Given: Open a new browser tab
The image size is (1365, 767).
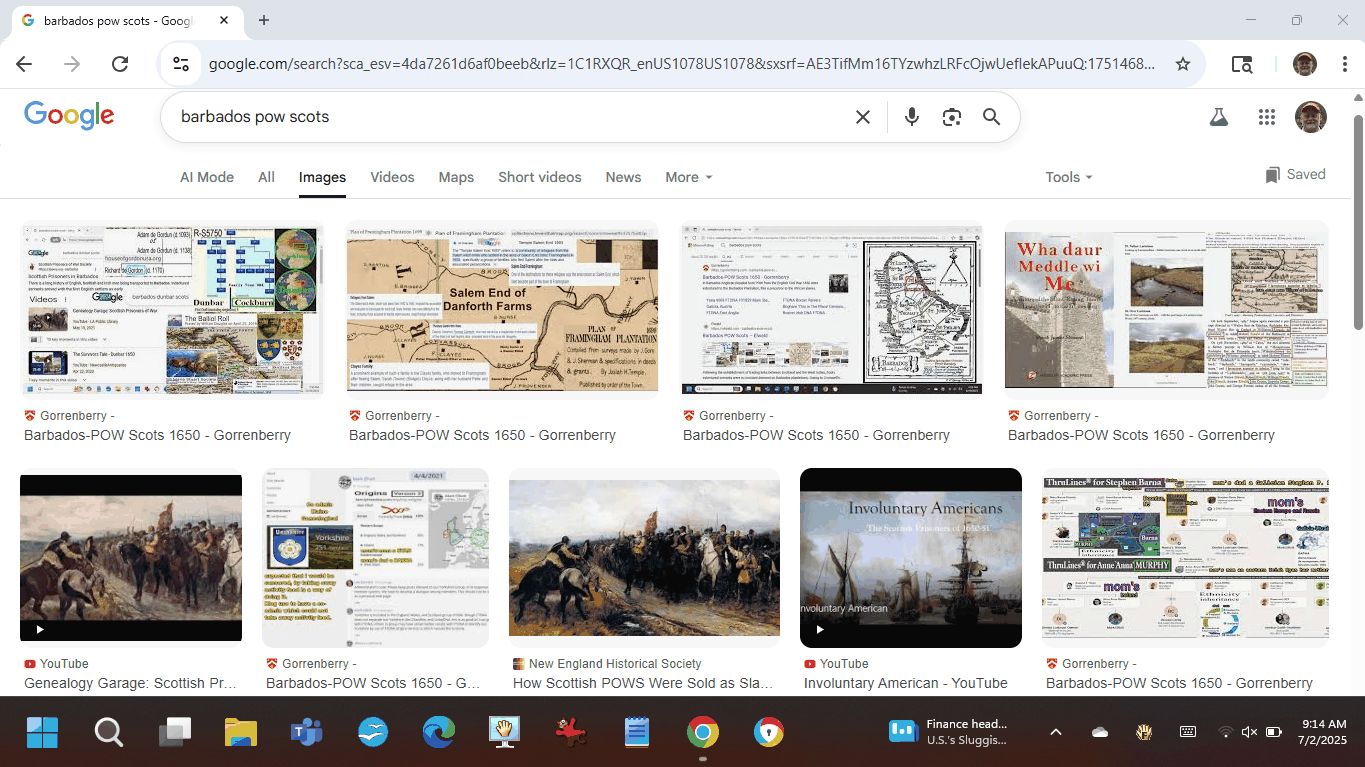Looking at the screenshot, I should pos(264,20).
